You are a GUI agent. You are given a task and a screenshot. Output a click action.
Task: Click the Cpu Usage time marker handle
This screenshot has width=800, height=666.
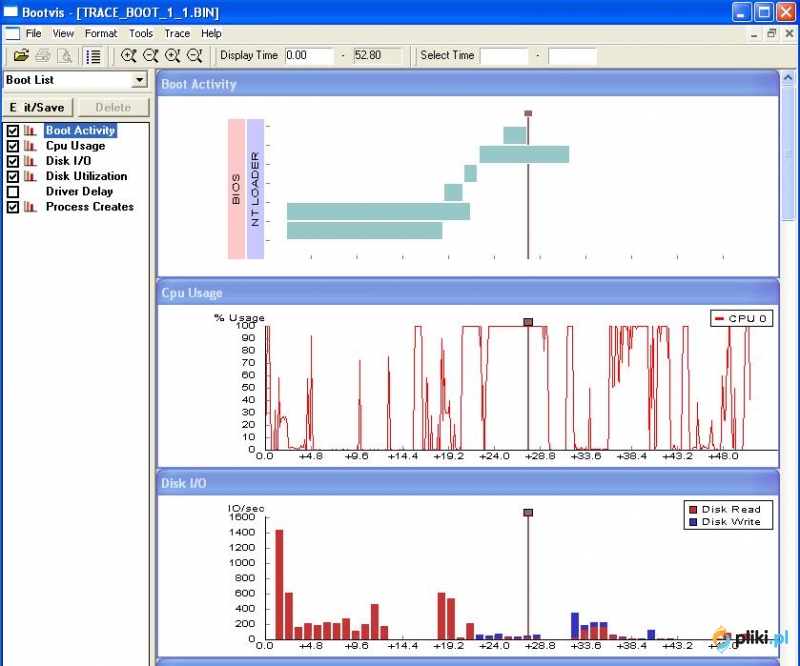(528, 322)
